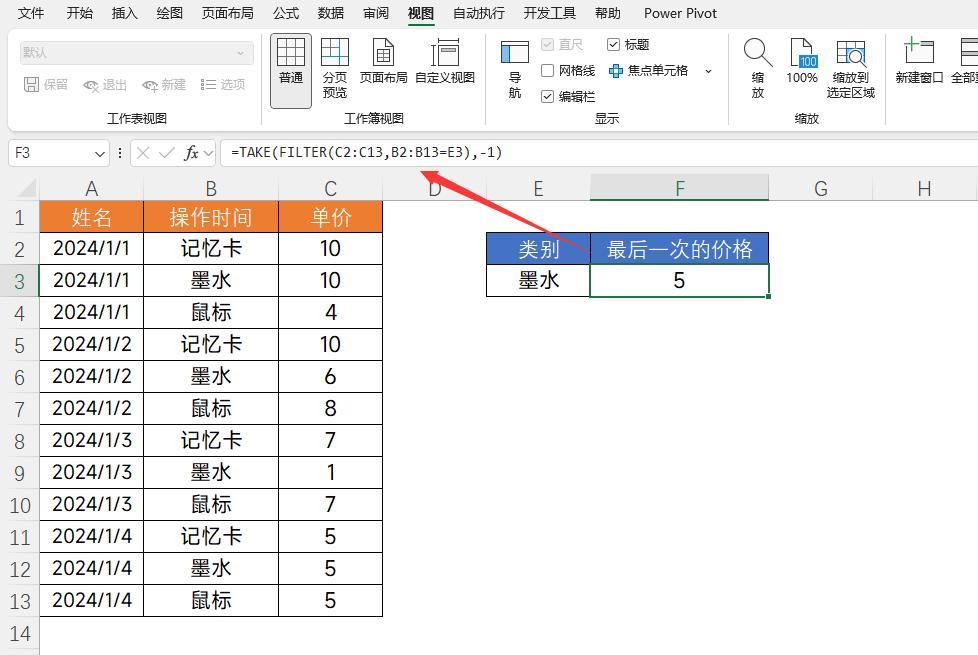The height and width of the screenshot is (655, 978).
Task: Select cell C4 with value 4
Action: point(331,312)
